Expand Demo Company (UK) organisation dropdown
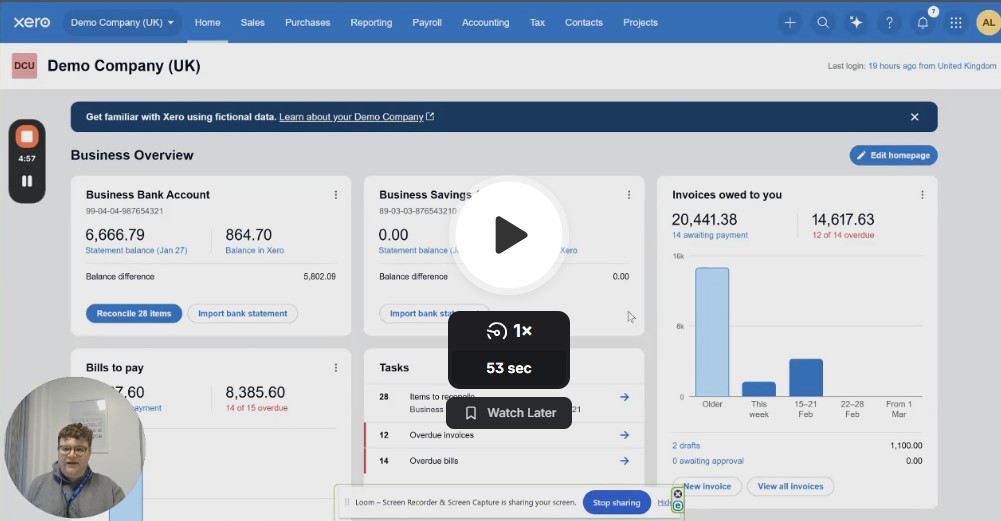Viewport: 1001px width, 521px height. (122, 22)
